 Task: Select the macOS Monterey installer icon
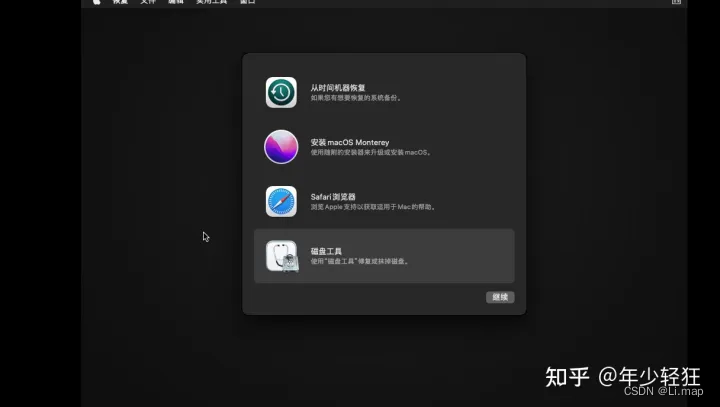pos(281,147)
